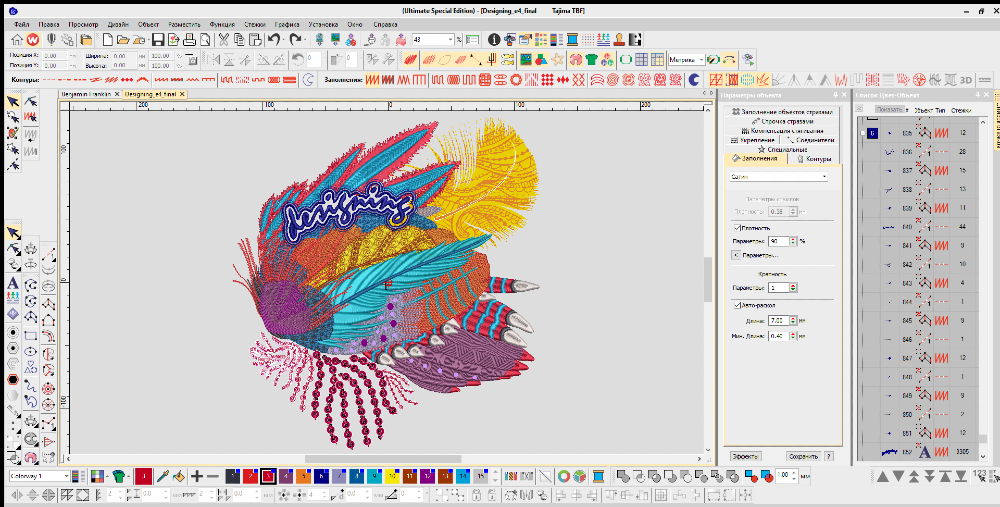Close the Designing_e4_final document tab
This screenshot has width=1000, height=507.
184,93
